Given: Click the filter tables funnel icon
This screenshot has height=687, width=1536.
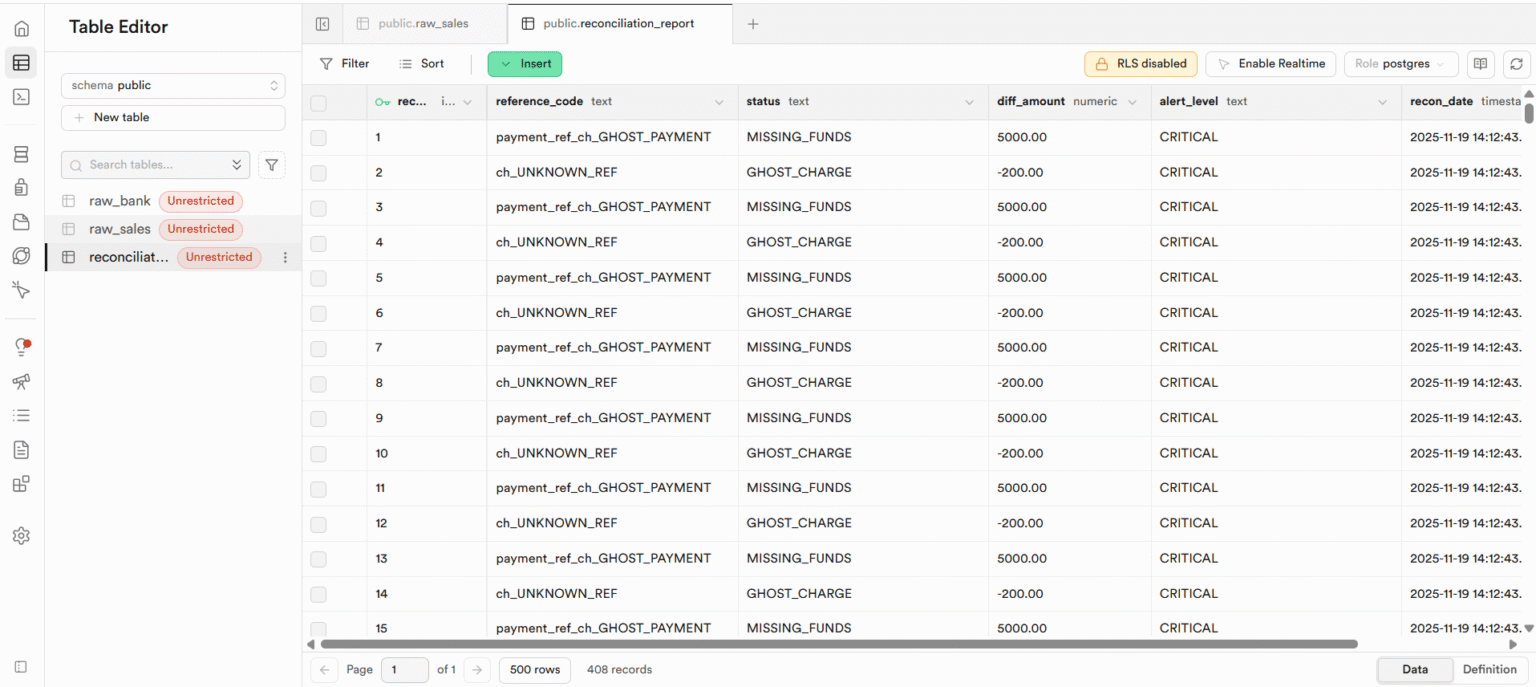Looking at the screenshot, I should pos(271,165).
